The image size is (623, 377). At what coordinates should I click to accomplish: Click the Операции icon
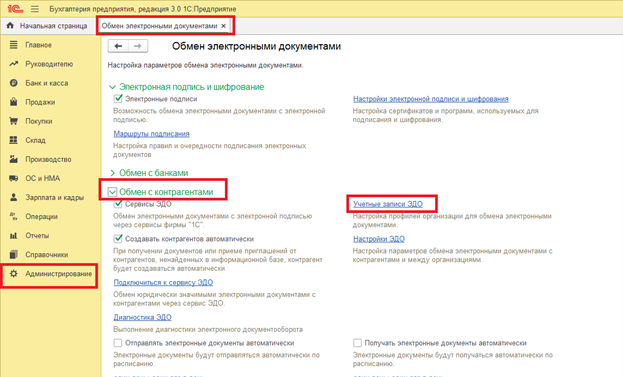coord(14,217)
